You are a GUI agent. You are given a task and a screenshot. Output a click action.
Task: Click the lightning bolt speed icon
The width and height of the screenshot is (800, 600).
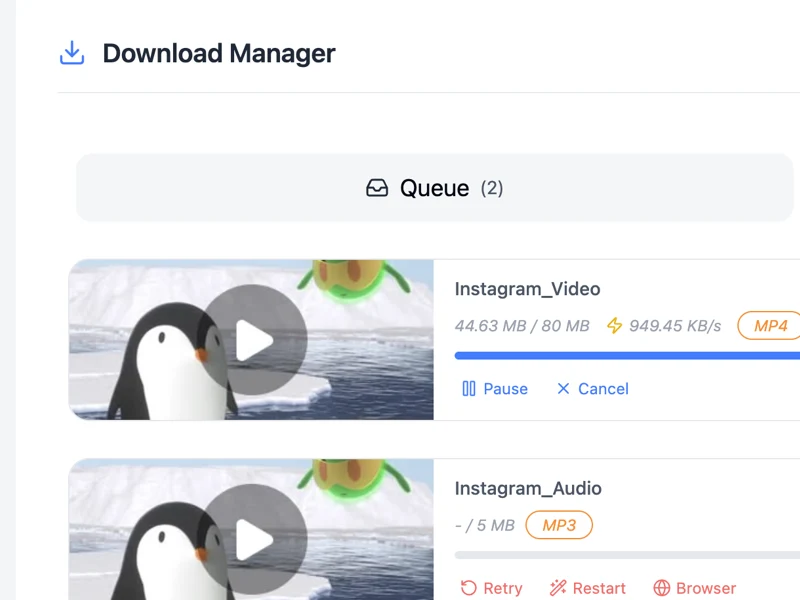pyautogui.click(x=614, y=326)
